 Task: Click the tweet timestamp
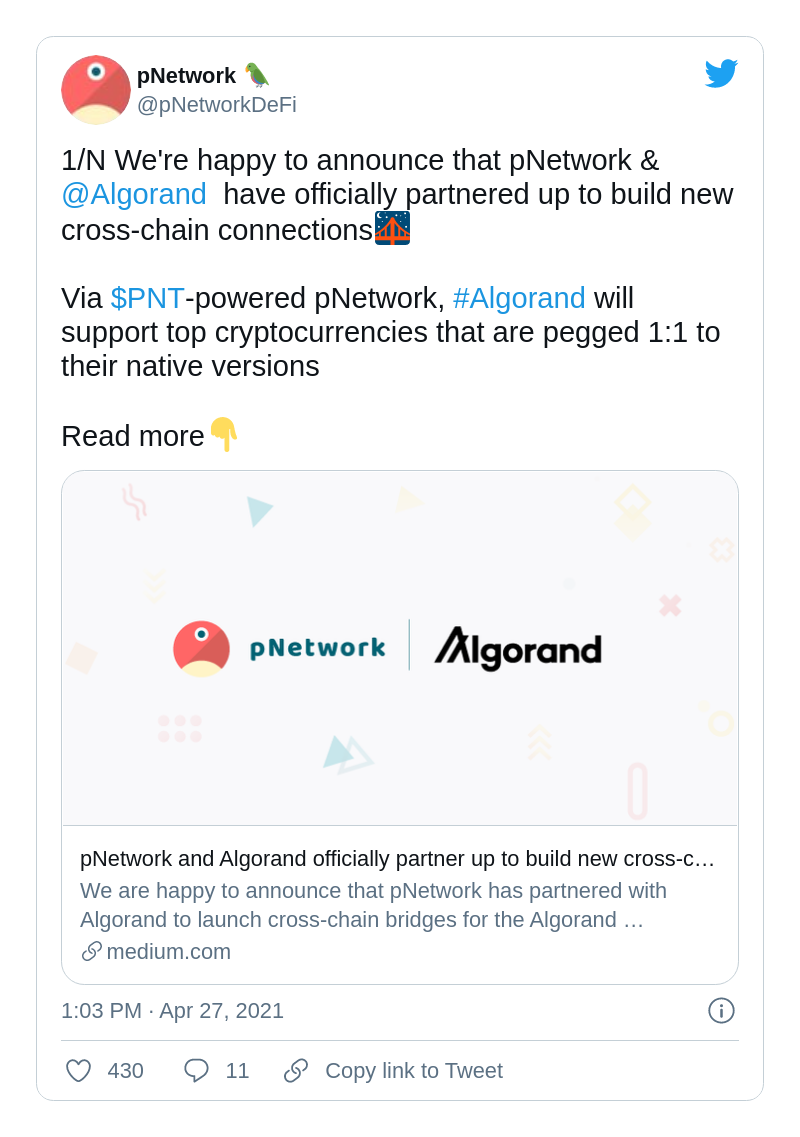(x=168, y=1011)
